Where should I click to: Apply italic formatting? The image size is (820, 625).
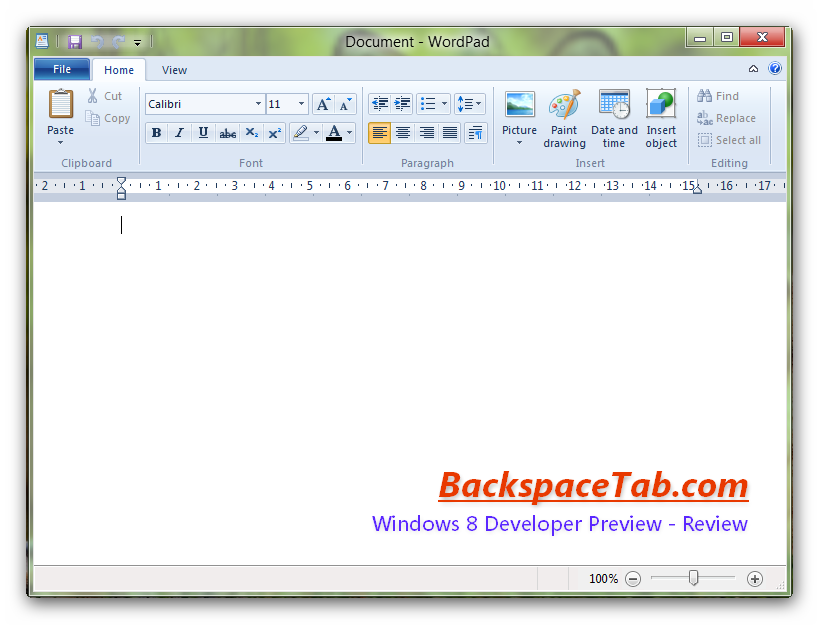pos(180,132)
